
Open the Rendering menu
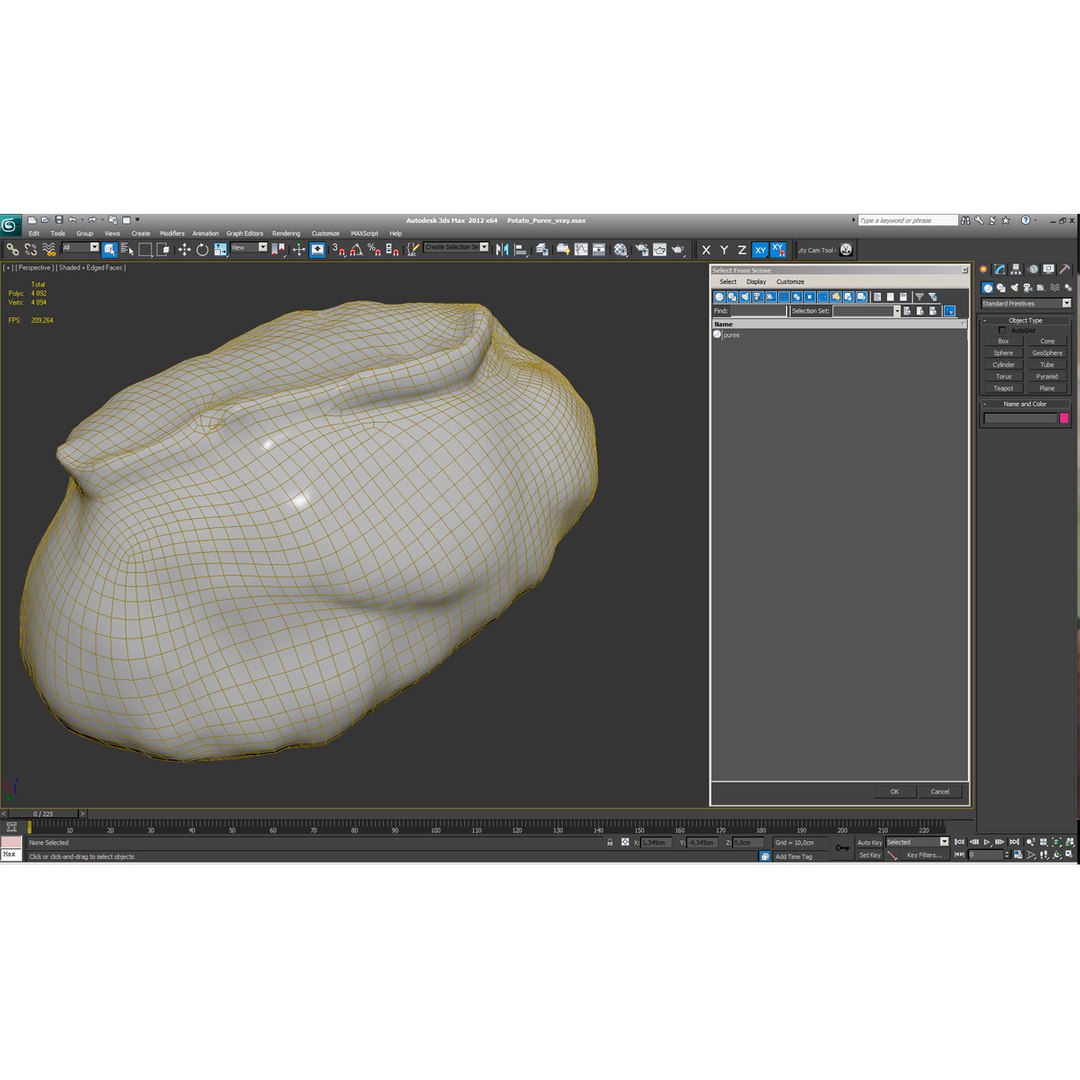click(x=286, y=233)
